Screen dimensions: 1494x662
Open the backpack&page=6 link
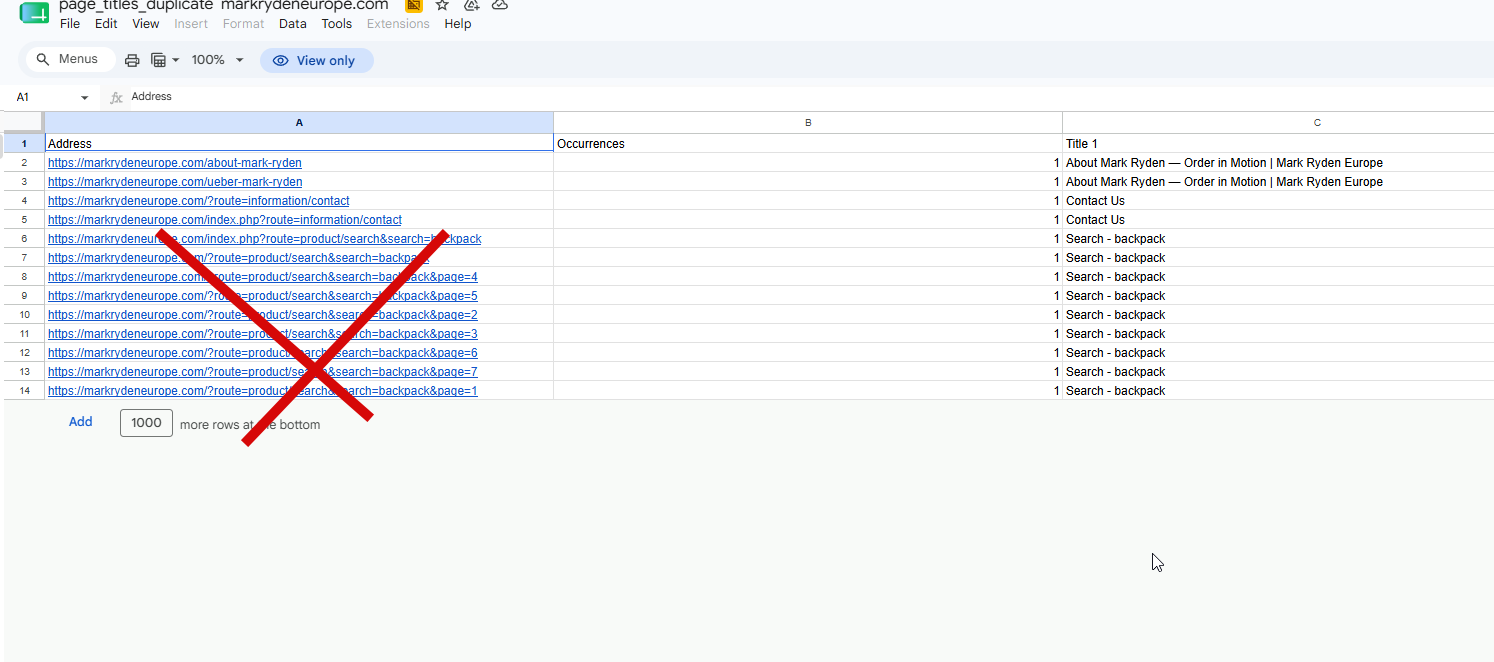click(263, 353)
